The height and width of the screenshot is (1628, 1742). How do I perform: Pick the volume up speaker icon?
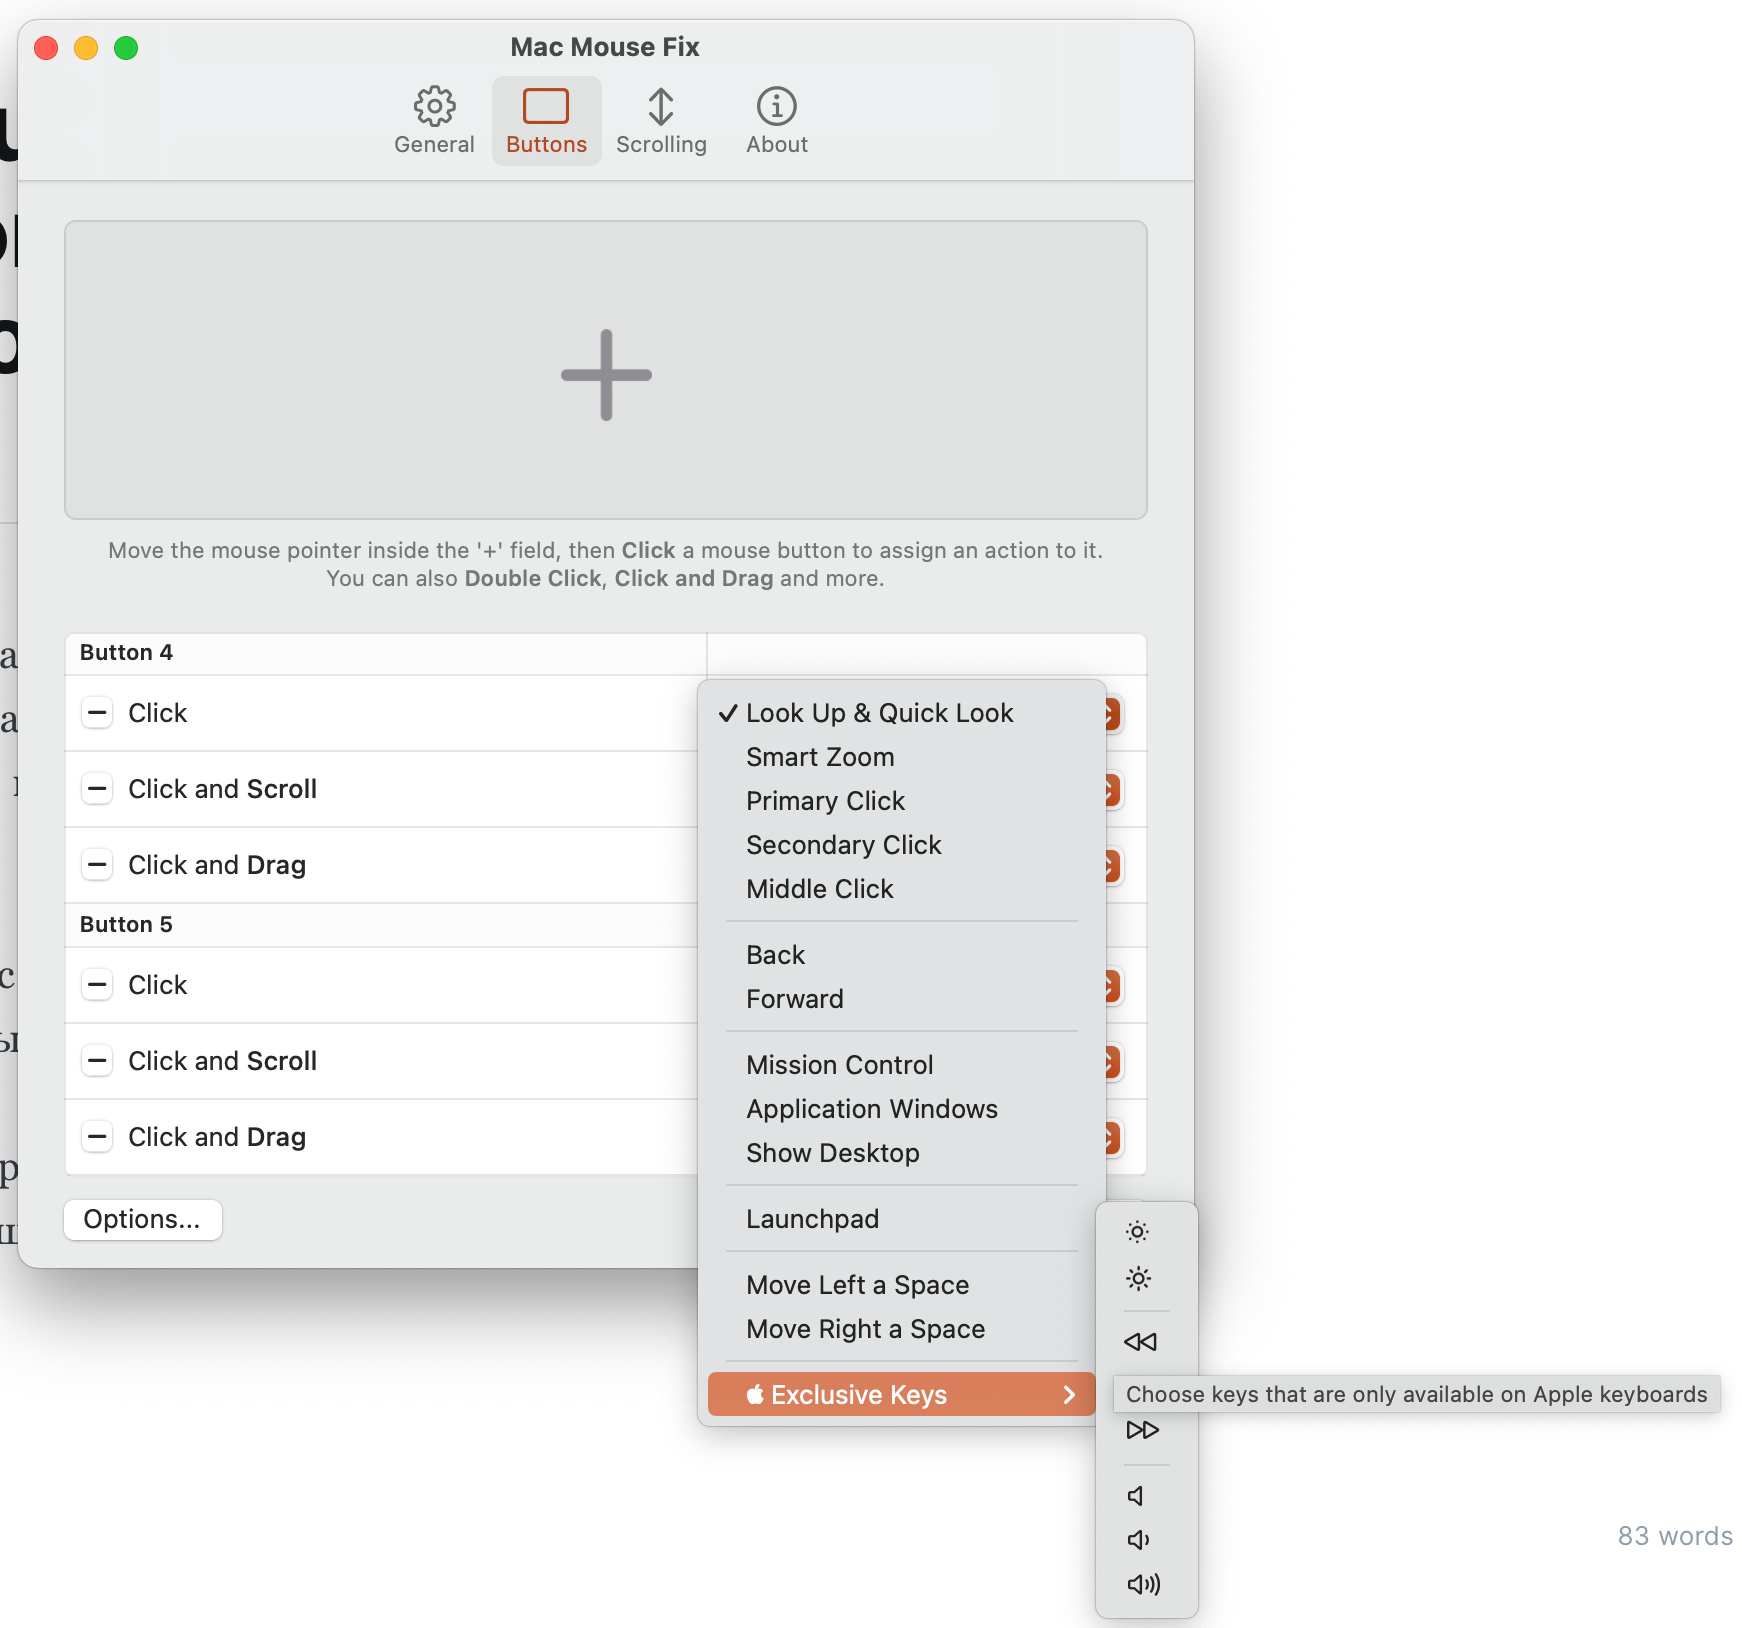(1144, 1584)
